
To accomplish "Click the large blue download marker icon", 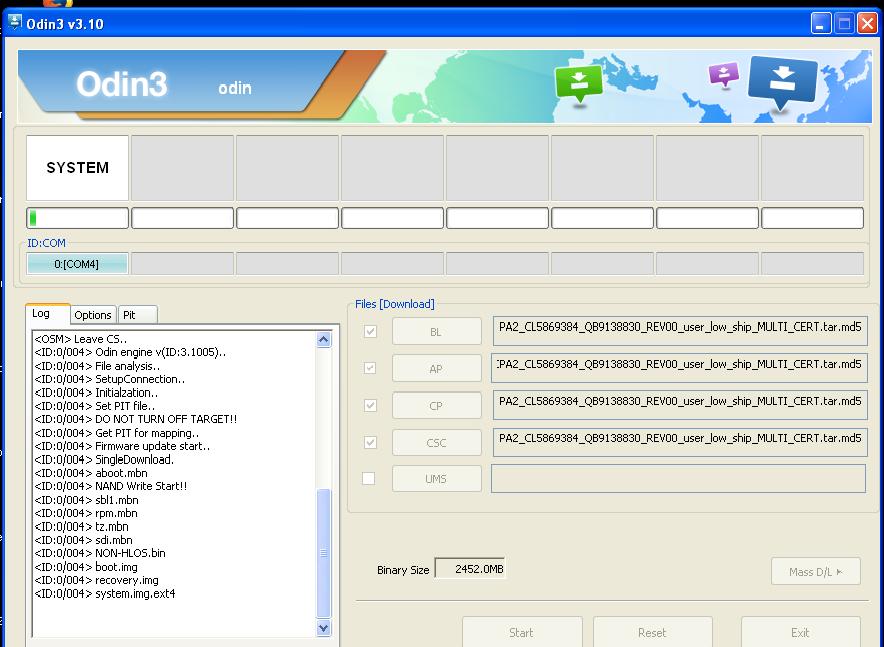I will pos(783,82).
